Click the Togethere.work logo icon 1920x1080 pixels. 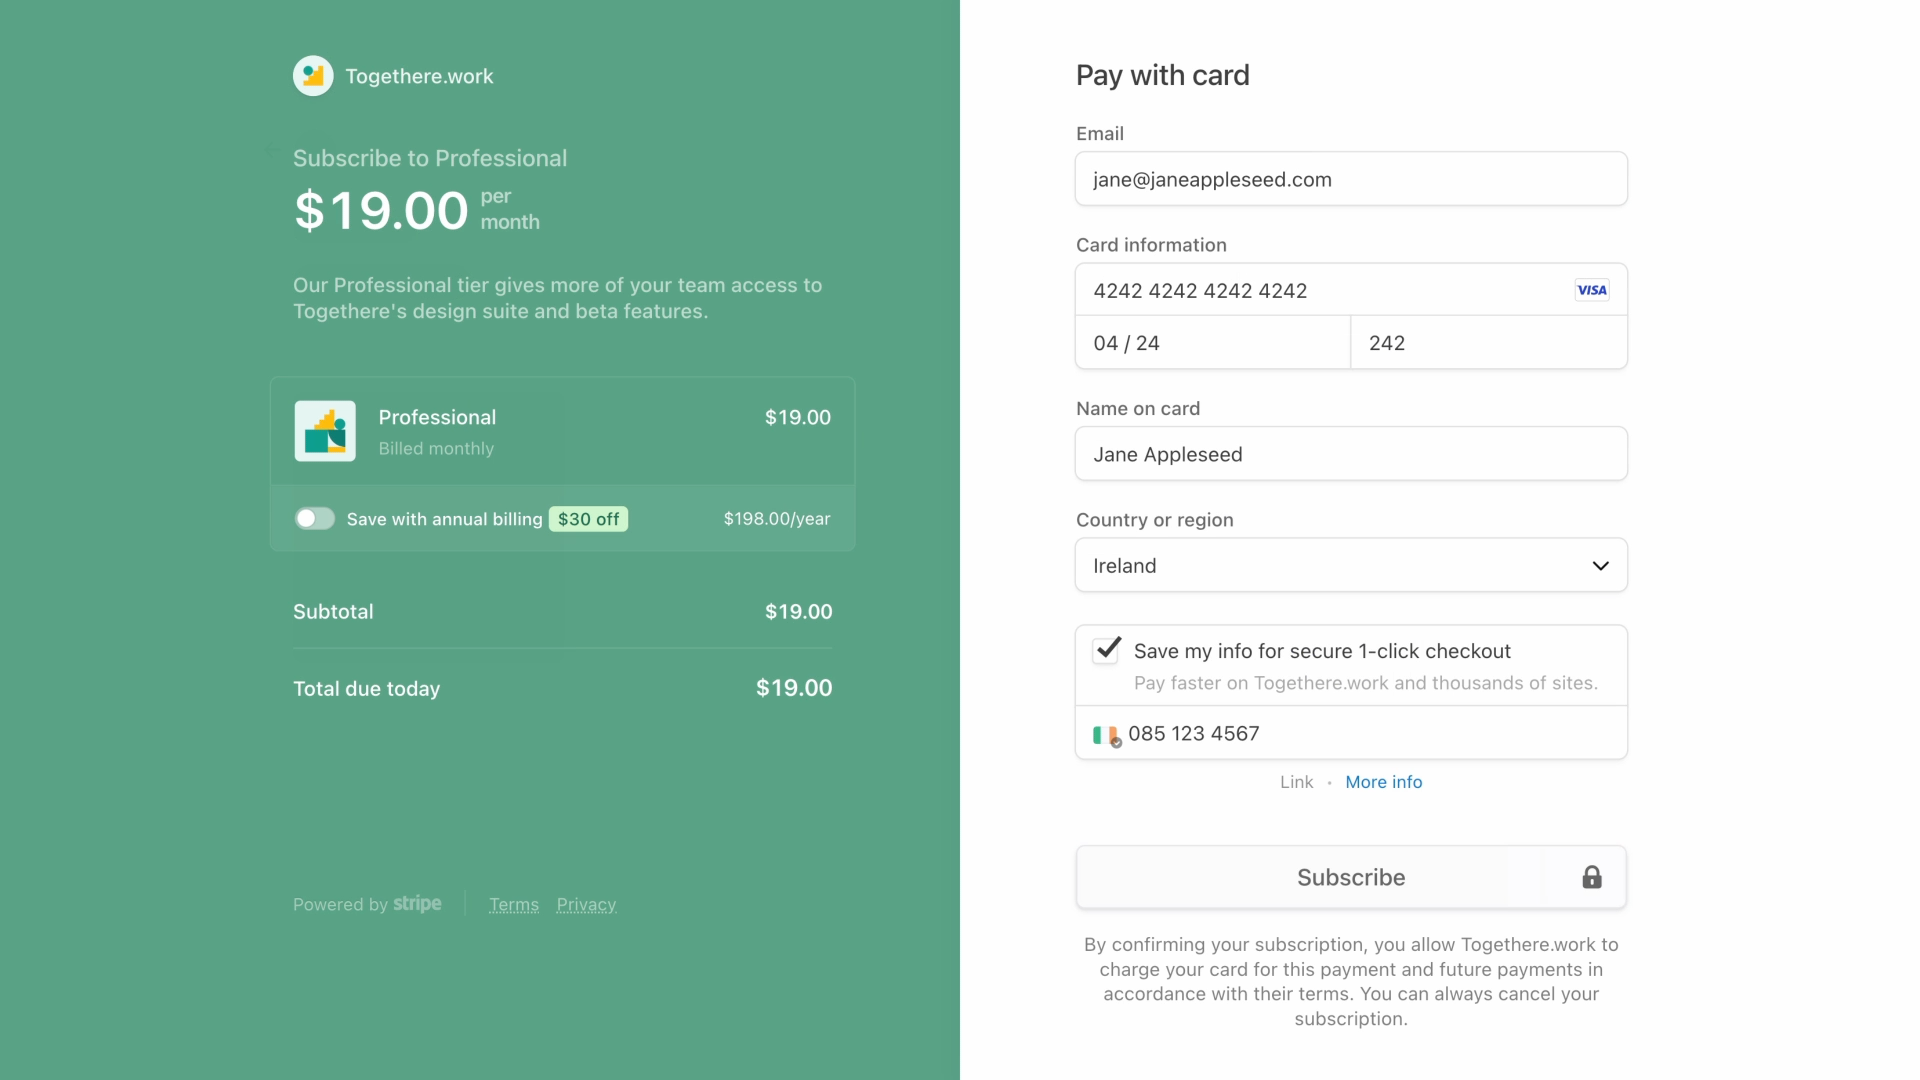pyautogui.click(x=313, y=76)
